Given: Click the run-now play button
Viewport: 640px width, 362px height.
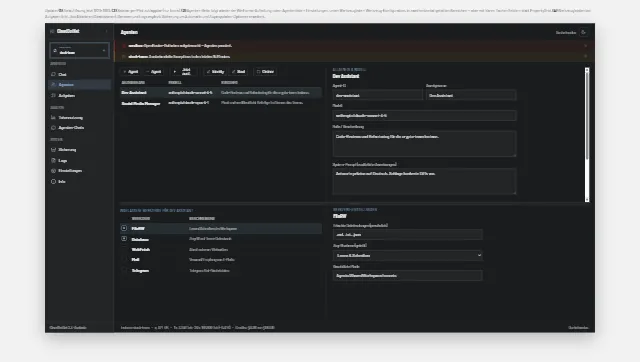Looking at the screenshot, I should (x=183, y=71).
